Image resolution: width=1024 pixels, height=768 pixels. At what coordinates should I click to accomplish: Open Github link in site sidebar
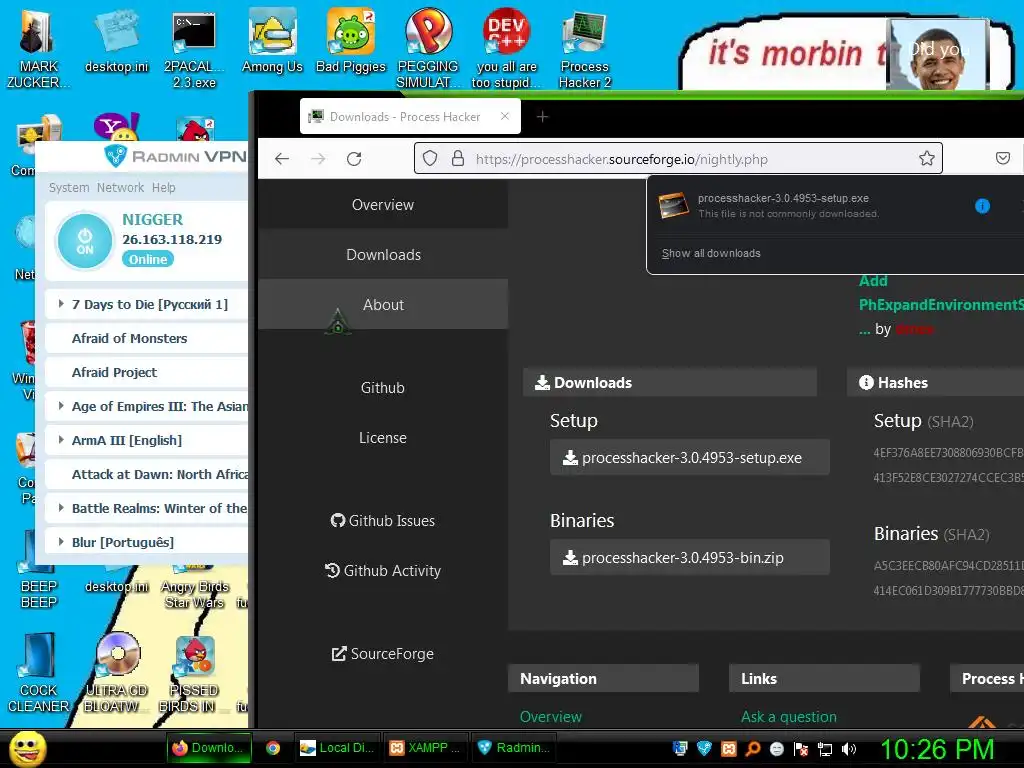pos(383,388)
